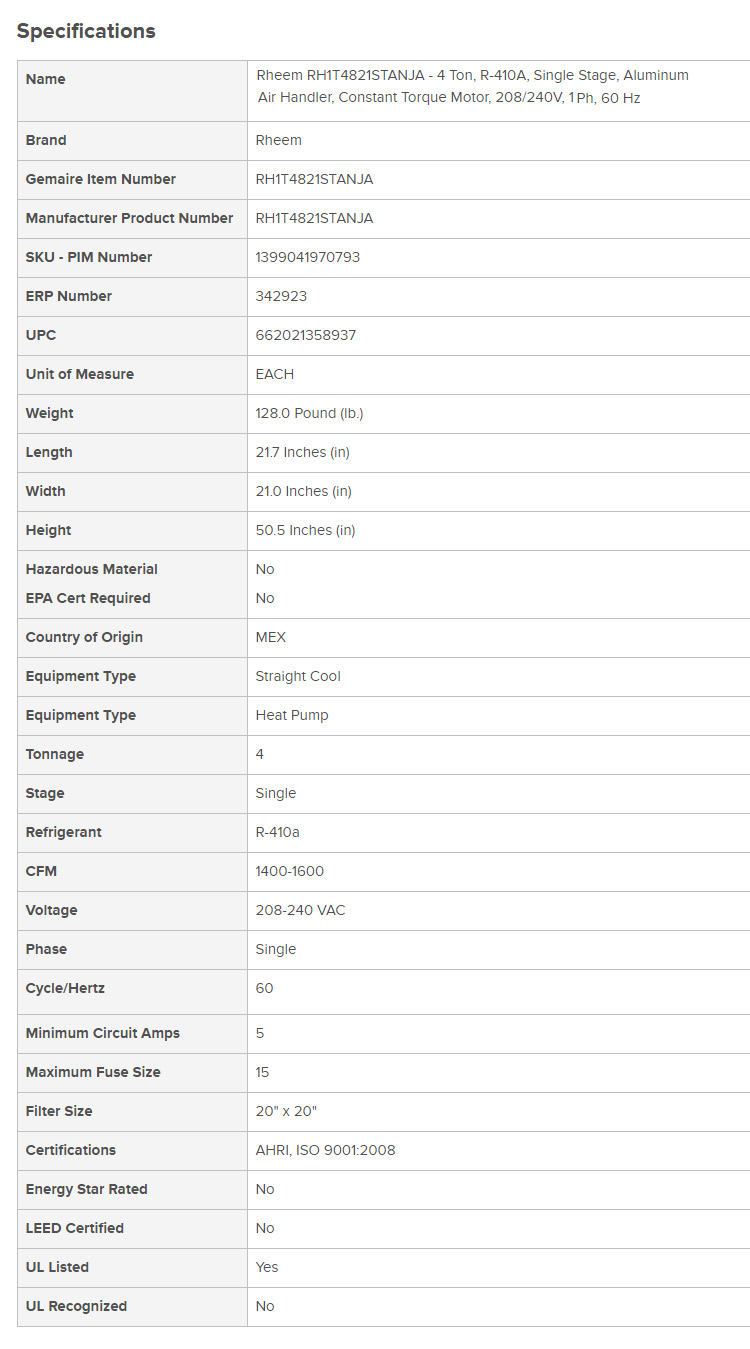
Task: Select the UPC code 662021358937
Action: tap(305, 335)
